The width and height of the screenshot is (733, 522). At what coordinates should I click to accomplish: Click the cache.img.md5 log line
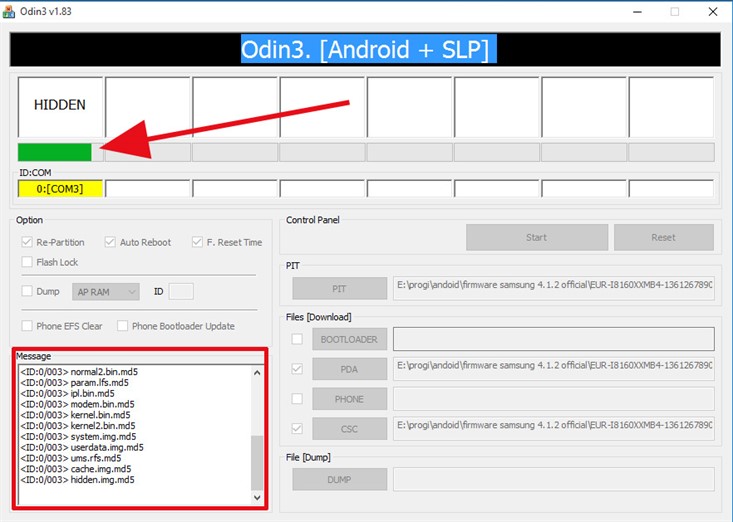pos(76,469)
